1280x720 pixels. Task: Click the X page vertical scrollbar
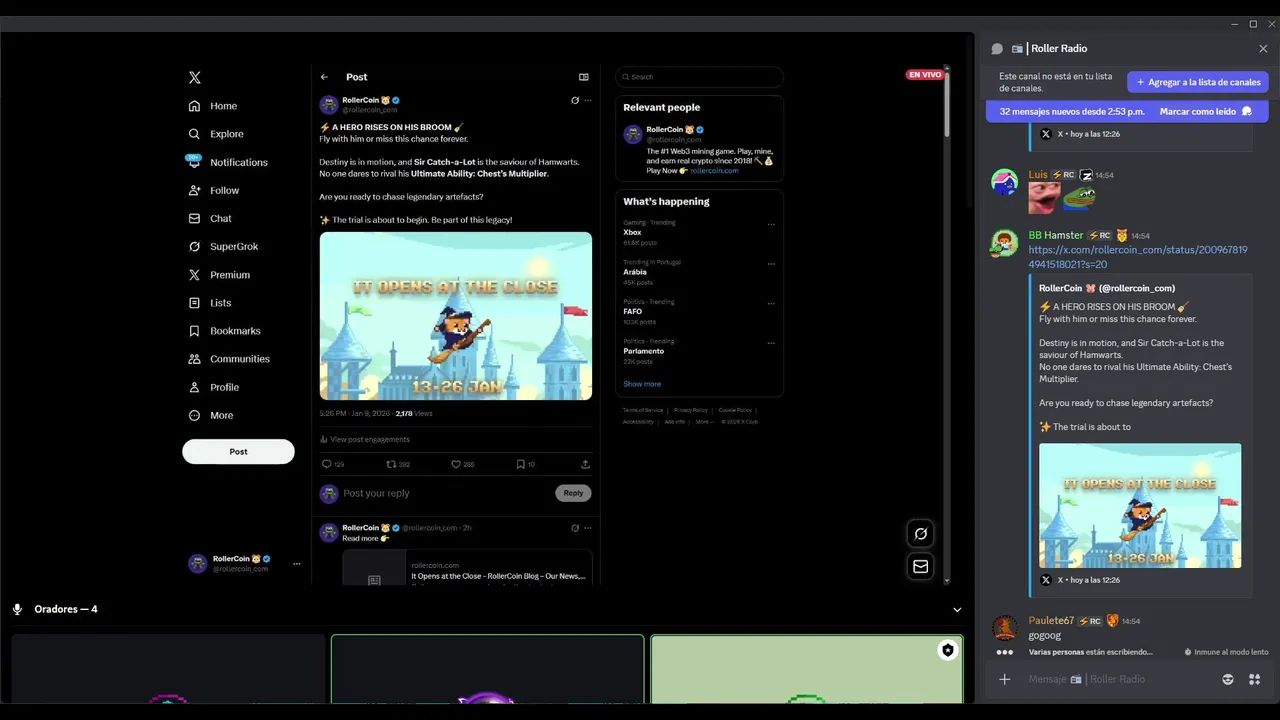tap(946, 105)
